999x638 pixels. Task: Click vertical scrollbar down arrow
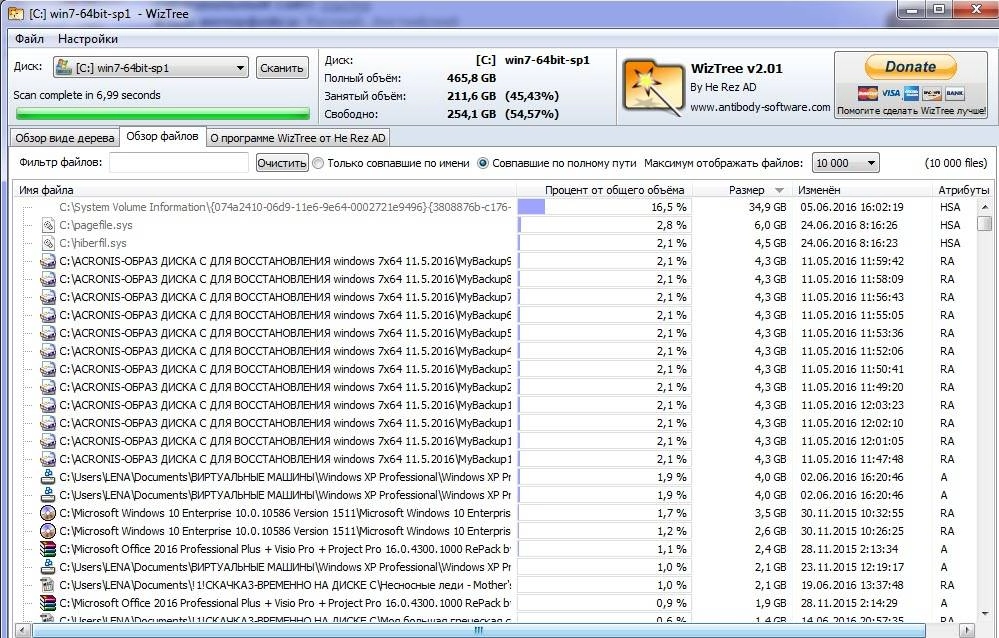tap(984, 614)
